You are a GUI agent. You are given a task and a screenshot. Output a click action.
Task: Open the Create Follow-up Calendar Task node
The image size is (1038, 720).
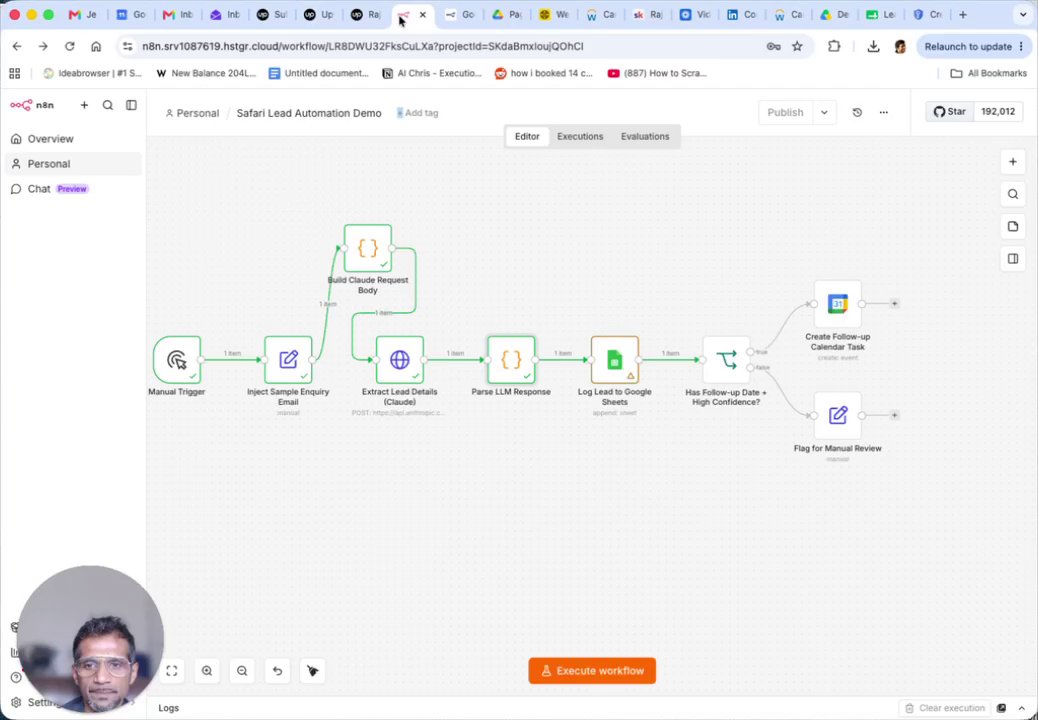point(837,304)
